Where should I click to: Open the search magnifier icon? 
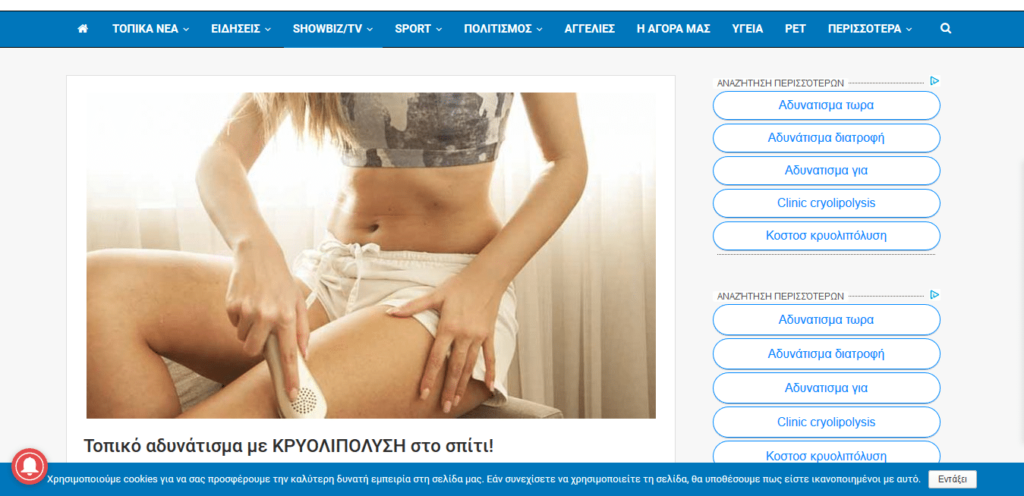946,29
